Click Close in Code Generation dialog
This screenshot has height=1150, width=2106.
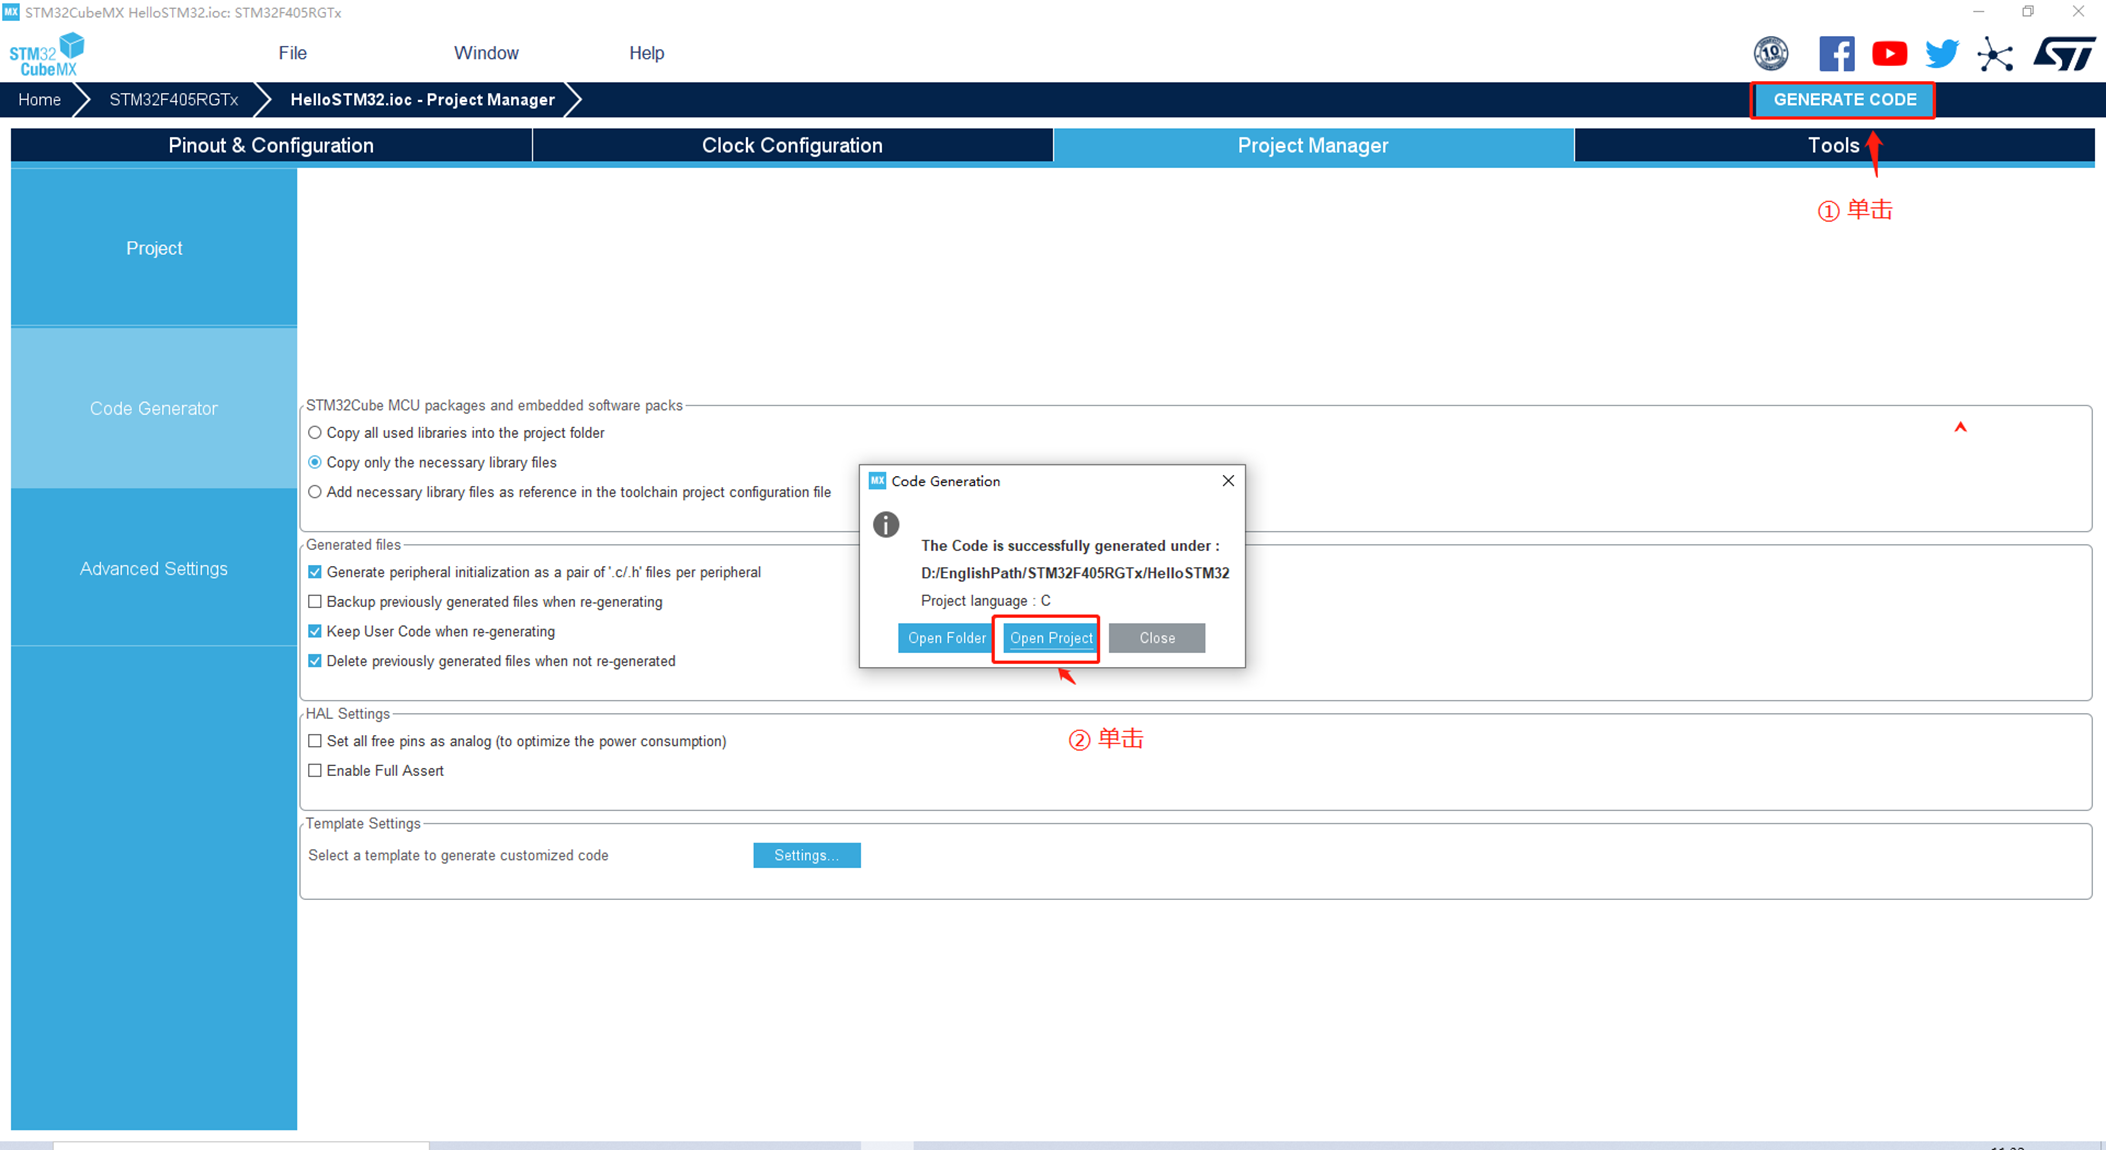(x=1159, y=637)
